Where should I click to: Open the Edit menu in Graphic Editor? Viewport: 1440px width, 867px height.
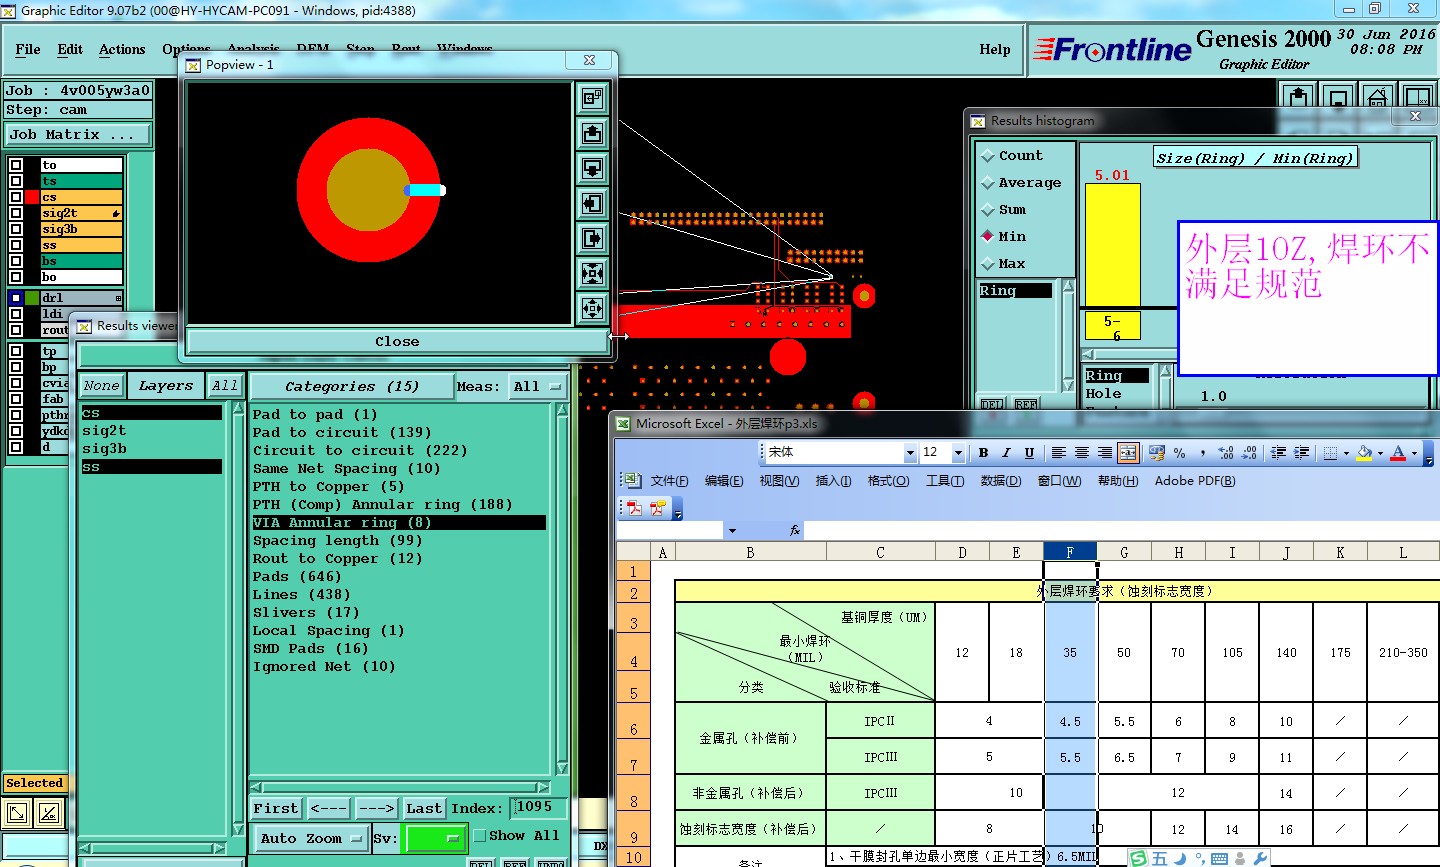pos(70,49)
